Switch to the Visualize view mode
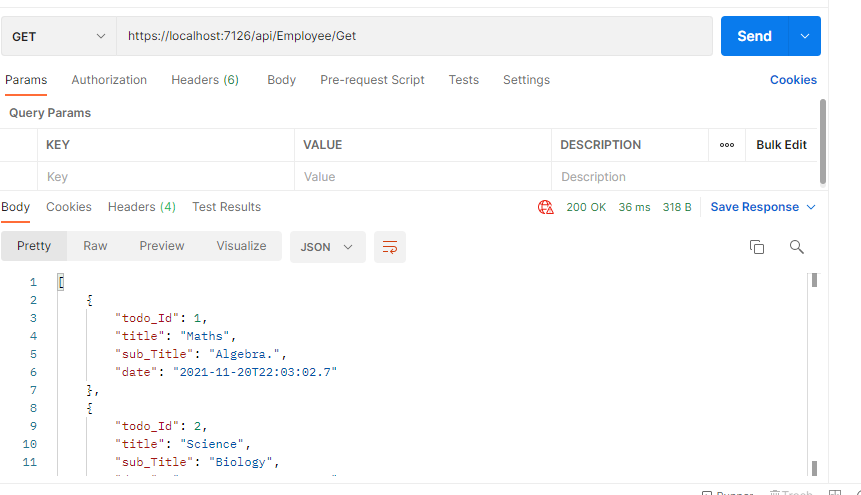The height and width of the screenshot is (495, 861). [x=241, y=246]
